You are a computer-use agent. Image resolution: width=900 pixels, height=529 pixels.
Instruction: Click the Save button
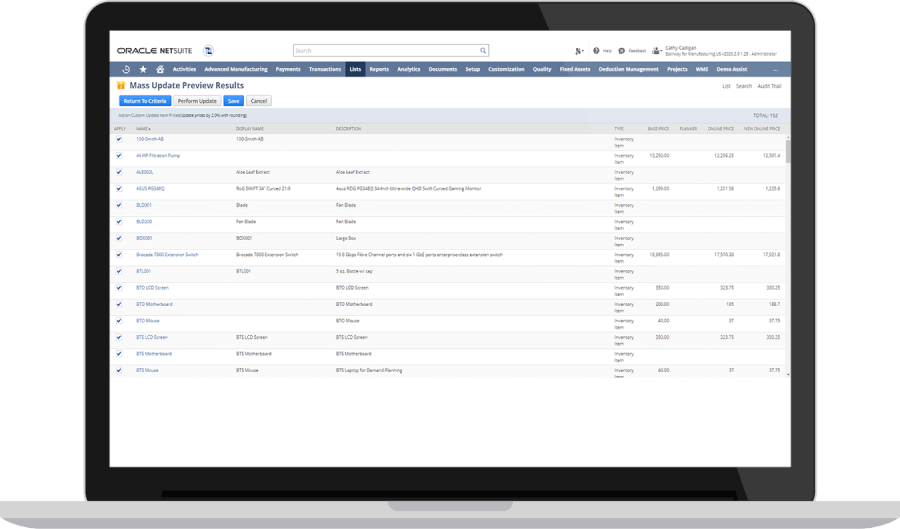[234, 101]
